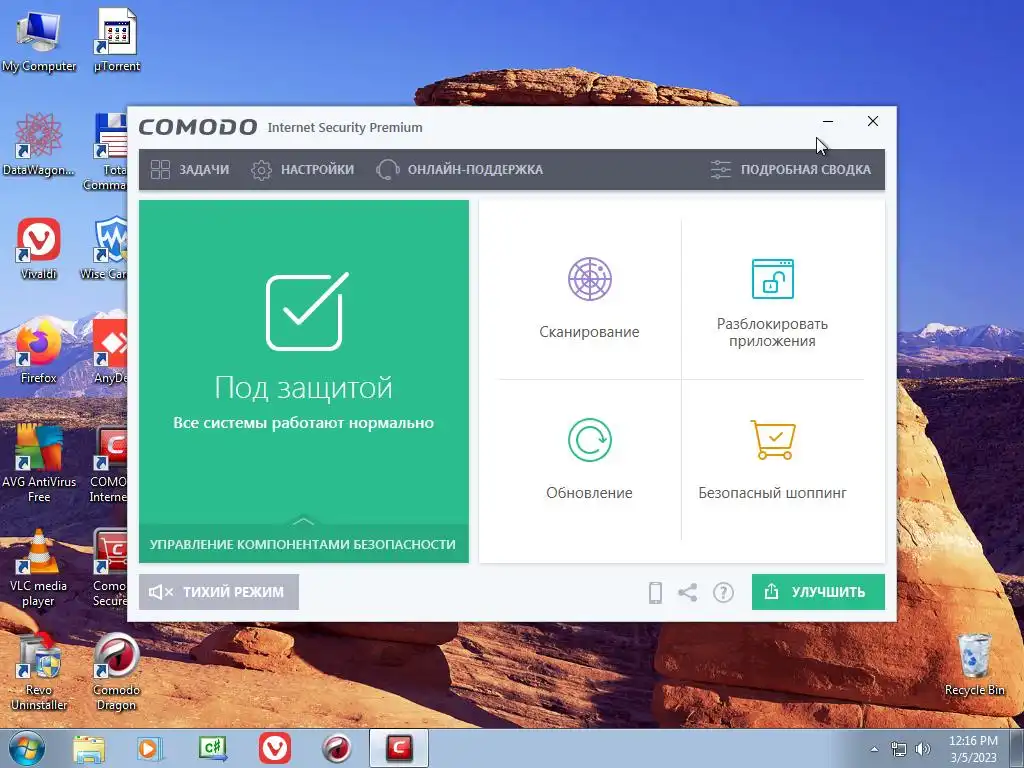
Task: Select the Recycle Bin icon
Action: click(974, 665)
